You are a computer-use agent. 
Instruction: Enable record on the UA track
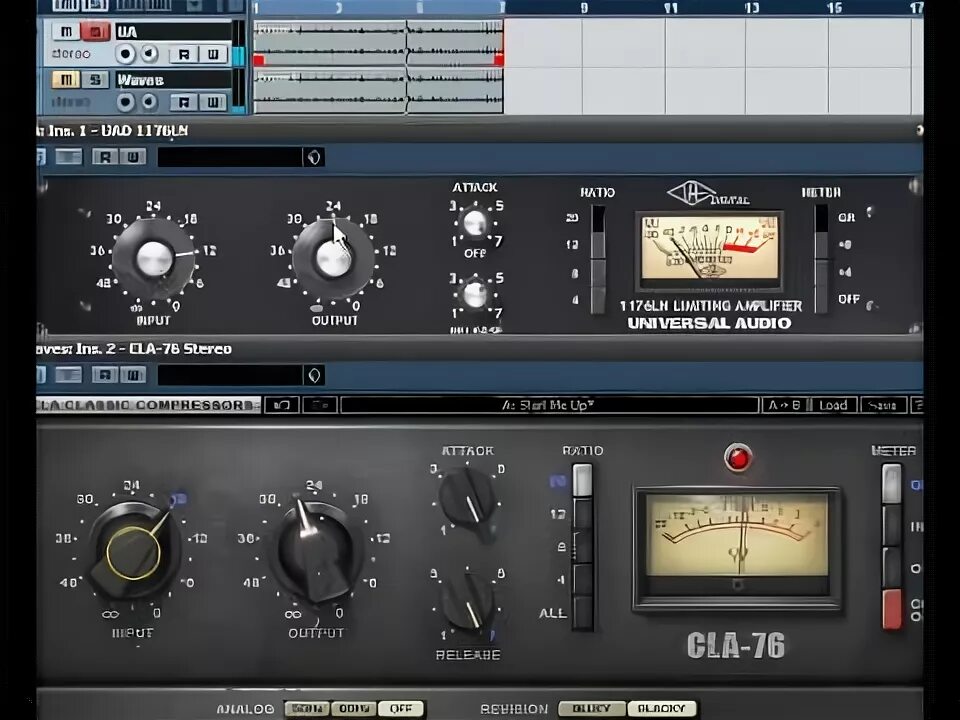(x=126, y=54)
